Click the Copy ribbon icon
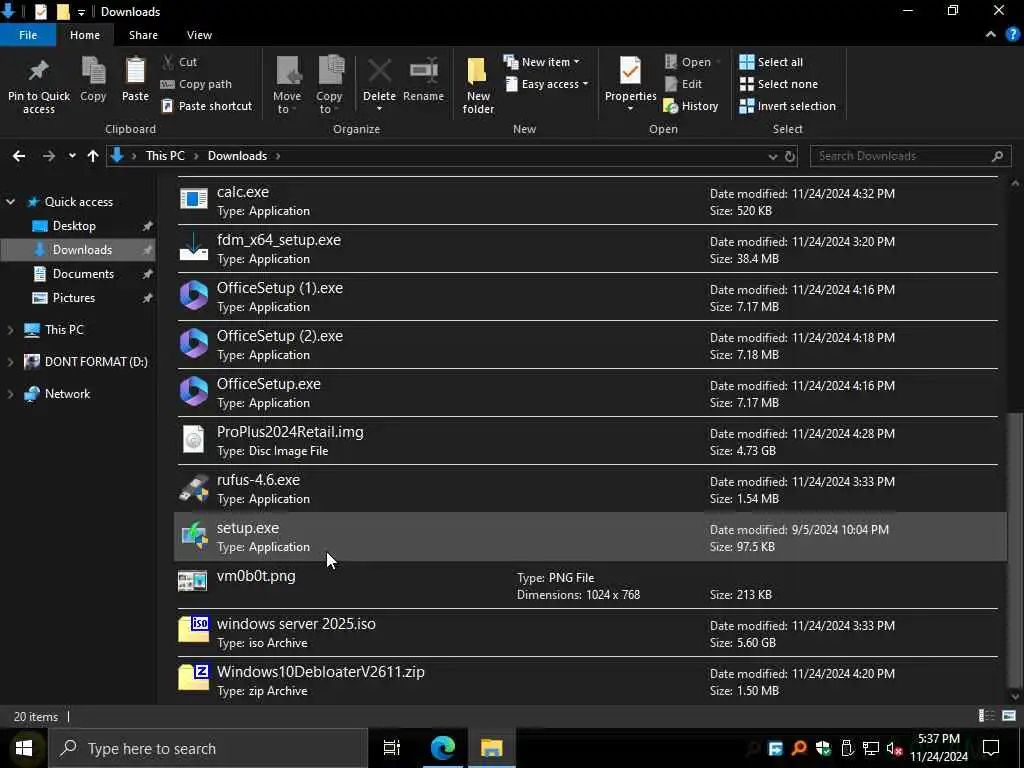The width and height of the screenshot is (1024, 768). click(x=93, y=71)
